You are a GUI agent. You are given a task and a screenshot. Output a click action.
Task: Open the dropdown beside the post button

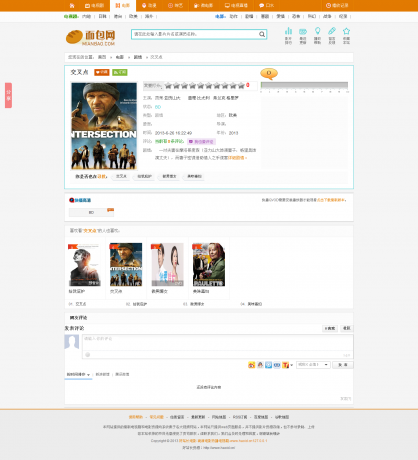pyautogui.click(x=313, y=365)
